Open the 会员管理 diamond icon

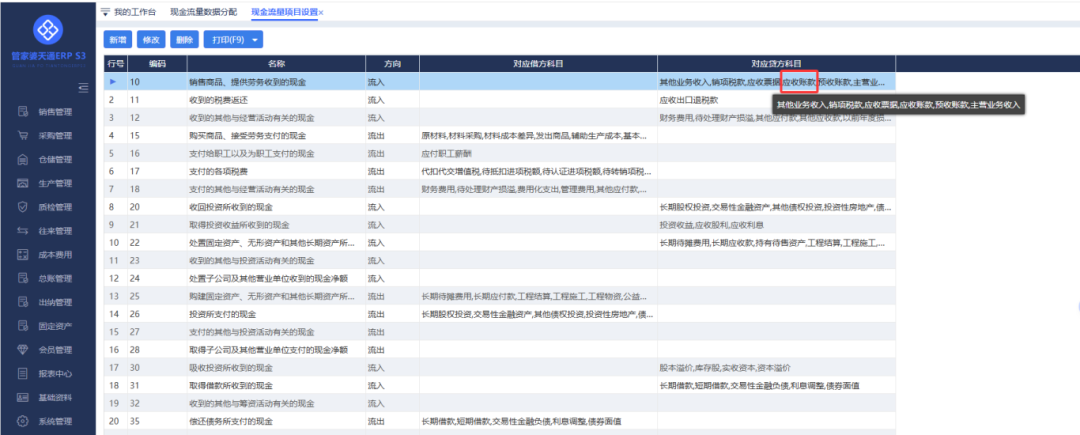(23, 350)
